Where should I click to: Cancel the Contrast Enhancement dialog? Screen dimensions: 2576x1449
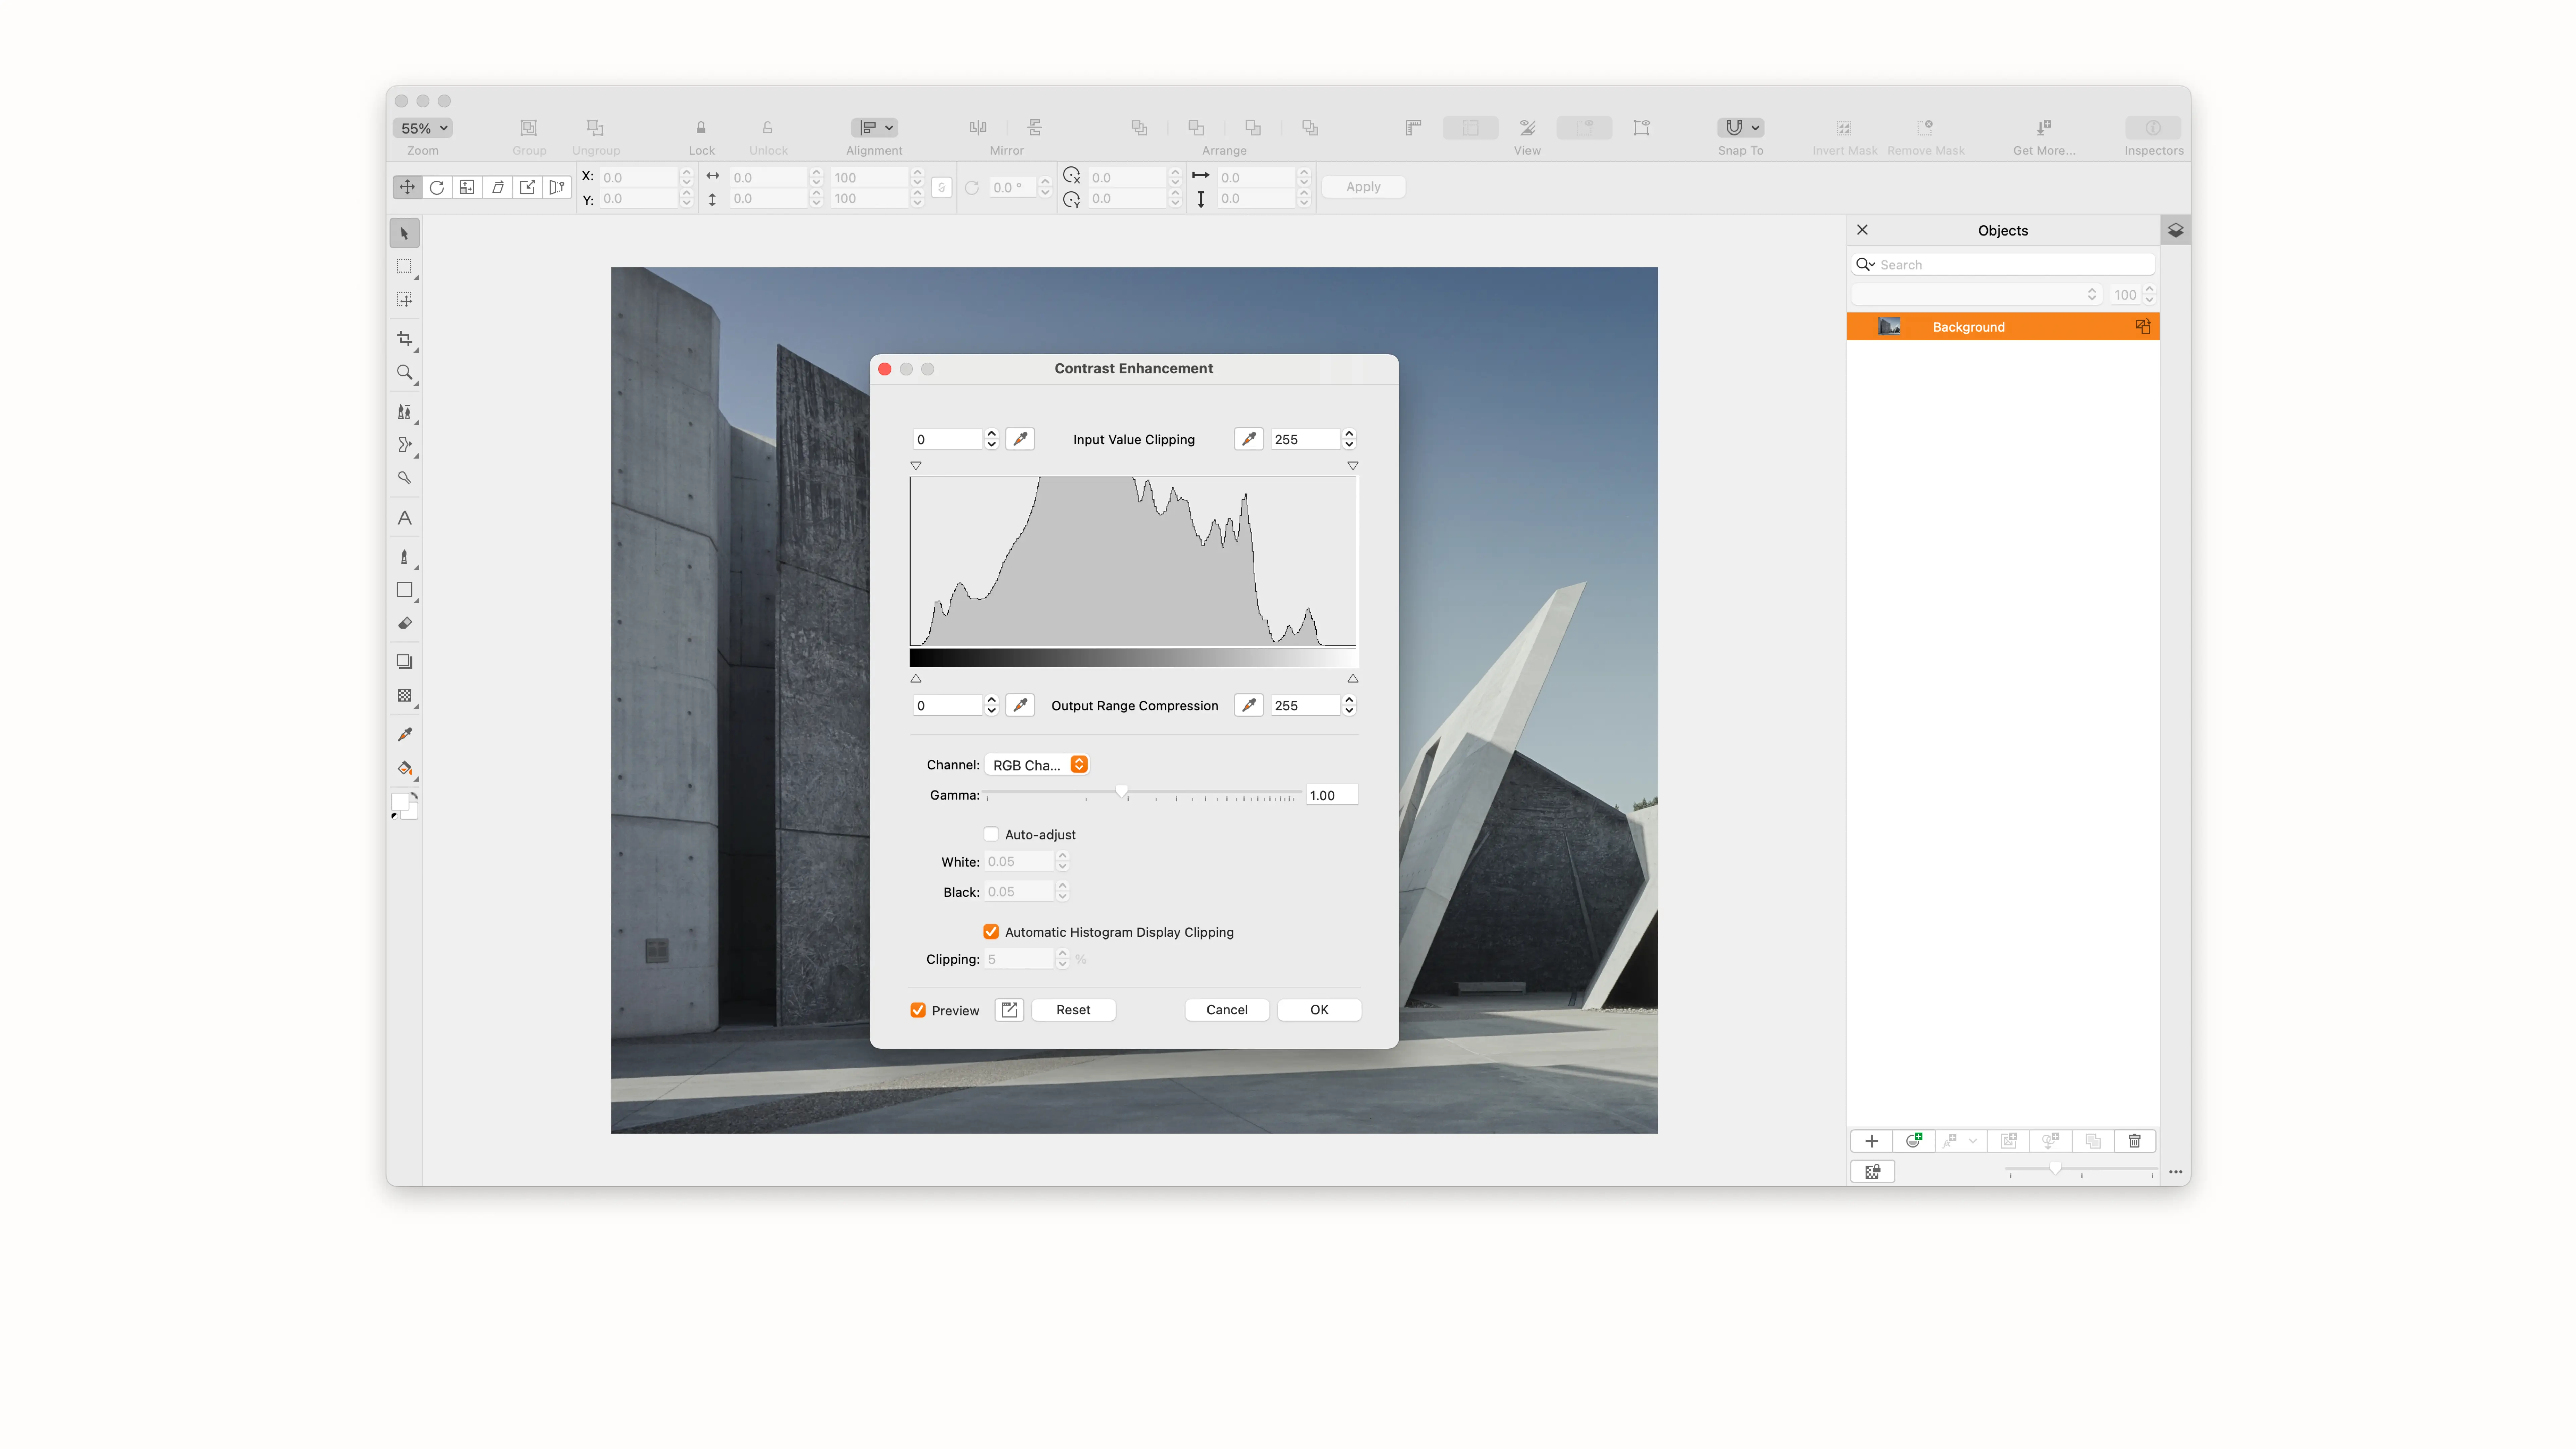click(1227, 1010)
